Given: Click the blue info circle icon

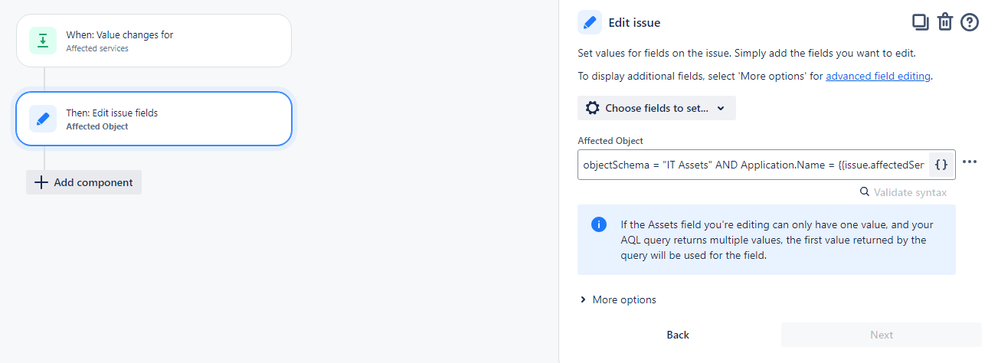Looking at the screenshot, I should (598, 225).
